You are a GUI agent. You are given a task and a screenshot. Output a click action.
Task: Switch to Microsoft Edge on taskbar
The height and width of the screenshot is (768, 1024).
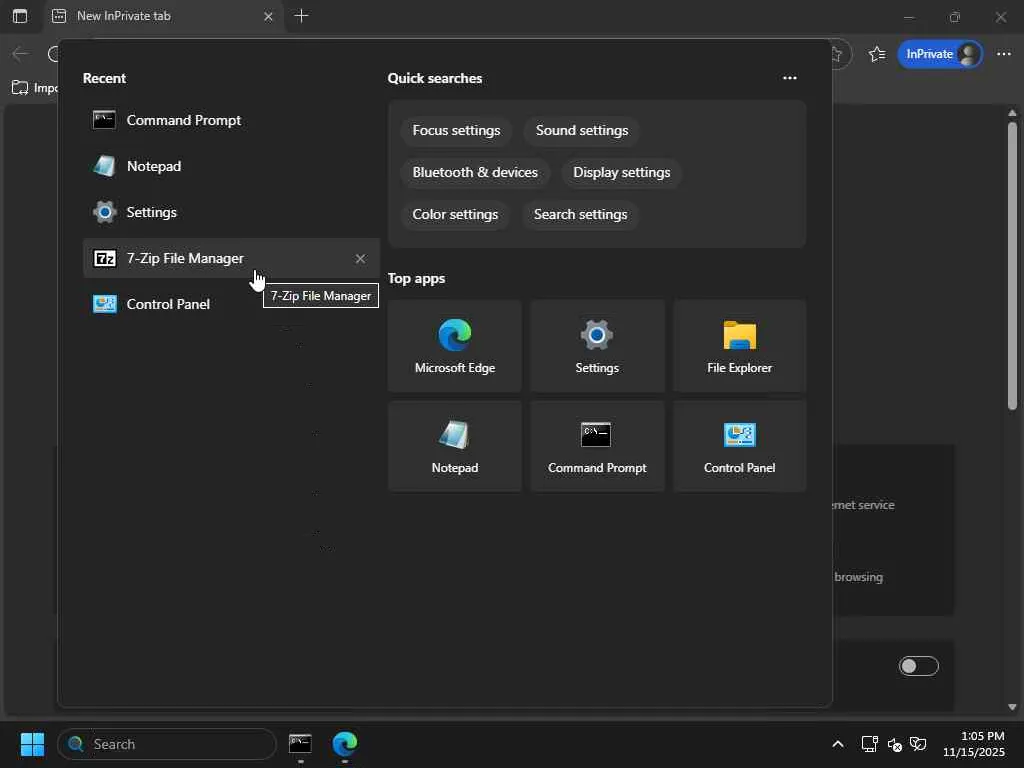[345, 744]
